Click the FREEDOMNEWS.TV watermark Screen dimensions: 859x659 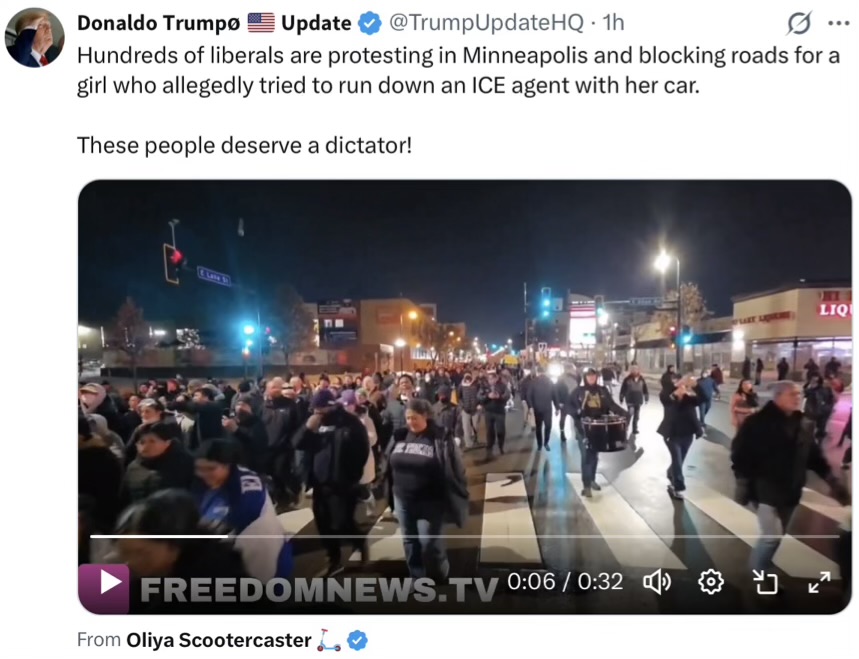[x=319, y=589]
